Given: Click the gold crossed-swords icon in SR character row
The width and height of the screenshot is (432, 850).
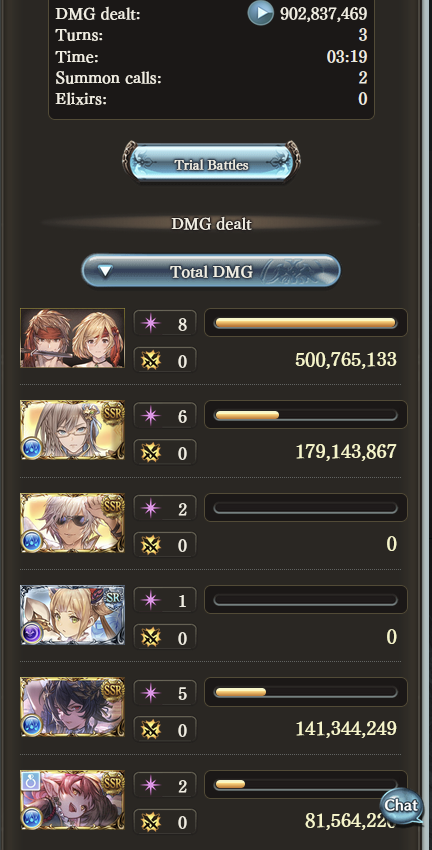Looking at the screenshot, I should 151,638.
